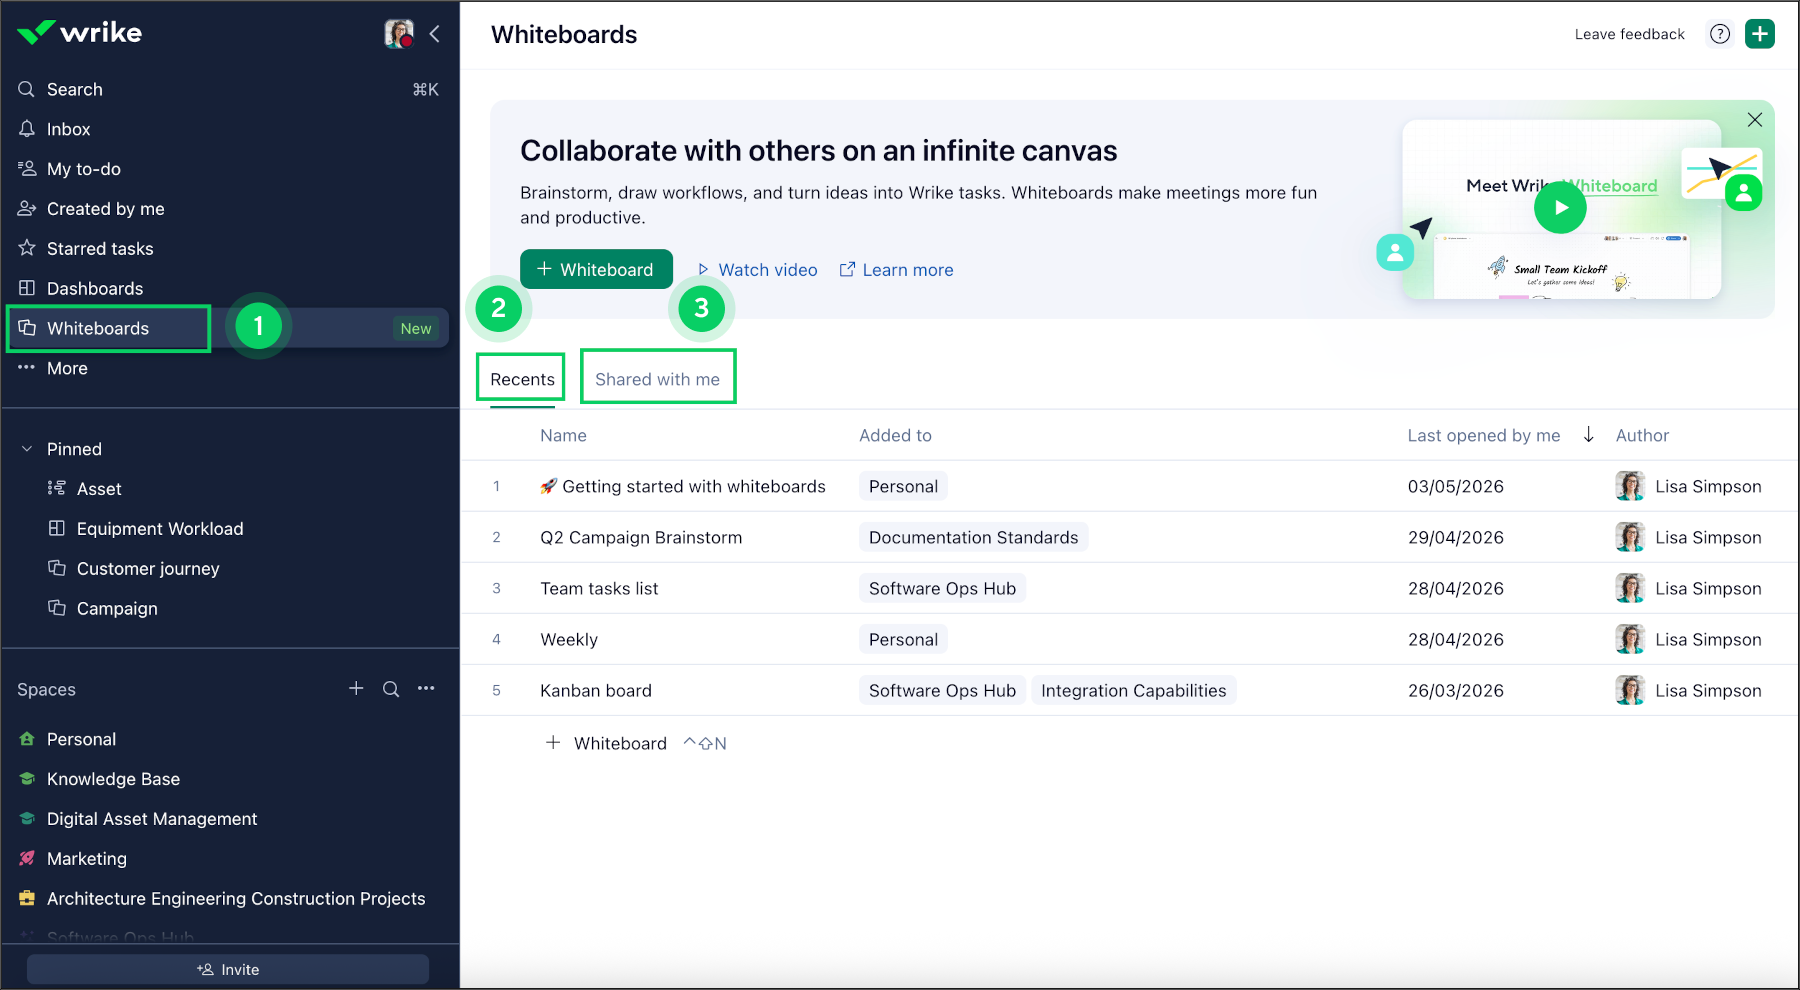Click the ⌘K search shortcut hint
The image size is (1800, 990).
point(426,89)
